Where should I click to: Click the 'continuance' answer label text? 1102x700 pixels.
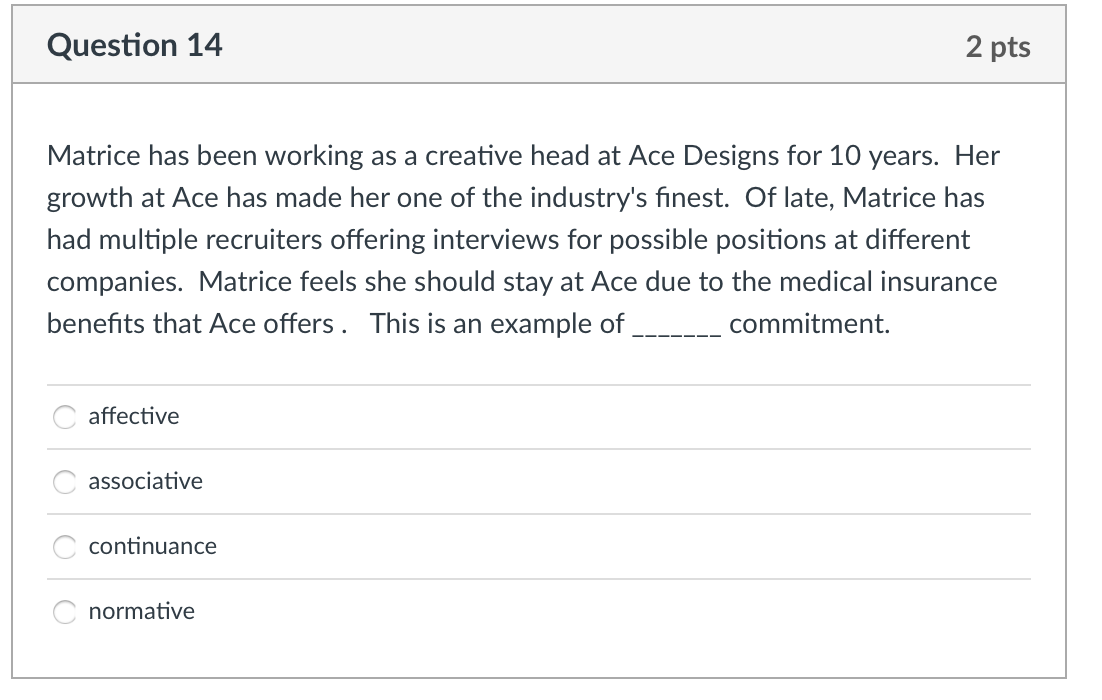click(152, 546)
